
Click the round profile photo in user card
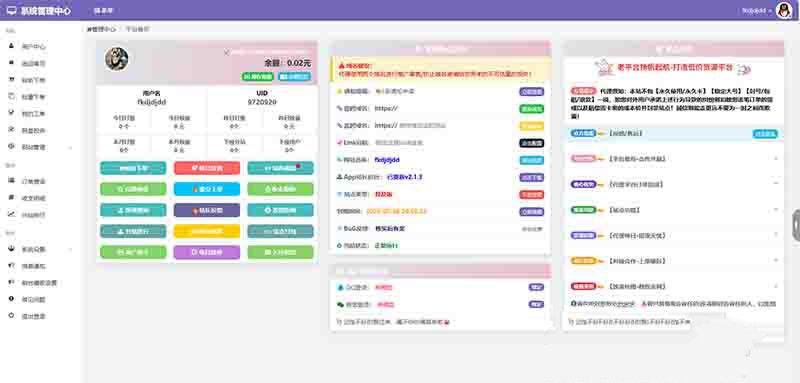pos(116,59)
